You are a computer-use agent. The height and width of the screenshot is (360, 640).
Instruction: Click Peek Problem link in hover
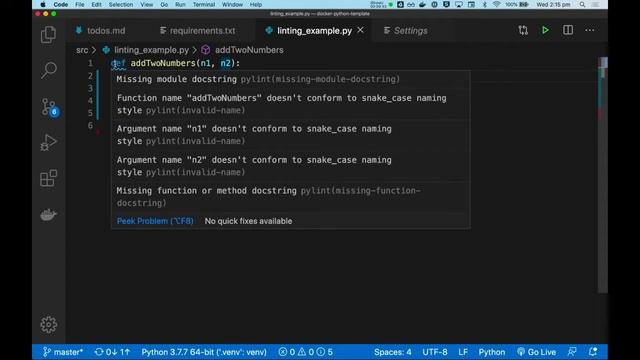tap(155, 221)
